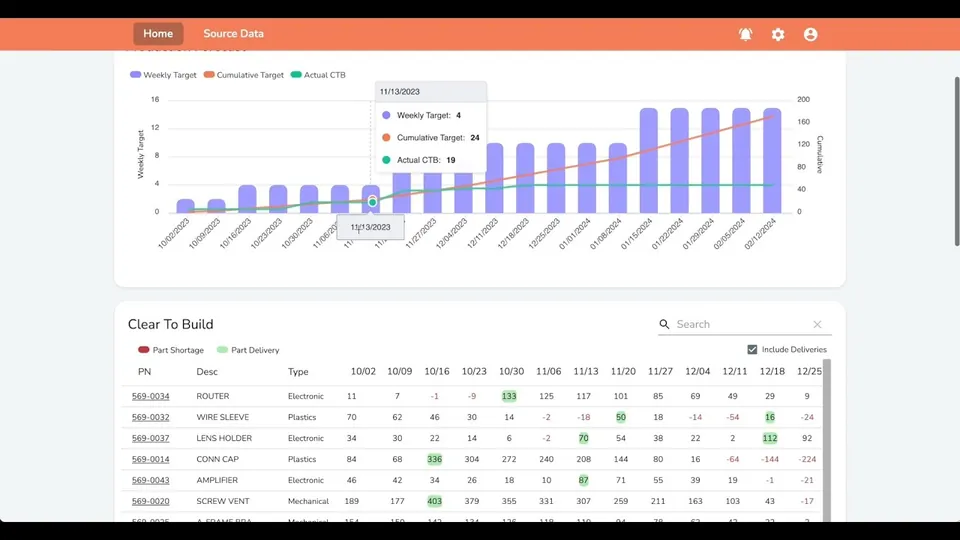
Task: Click the Part Delivery legend label
Action: coord(255,350)
